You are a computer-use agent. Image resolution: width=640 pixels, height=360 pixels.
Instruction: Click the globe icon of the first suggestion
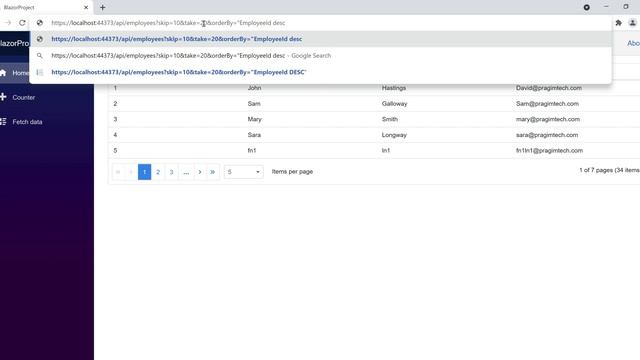40,39
